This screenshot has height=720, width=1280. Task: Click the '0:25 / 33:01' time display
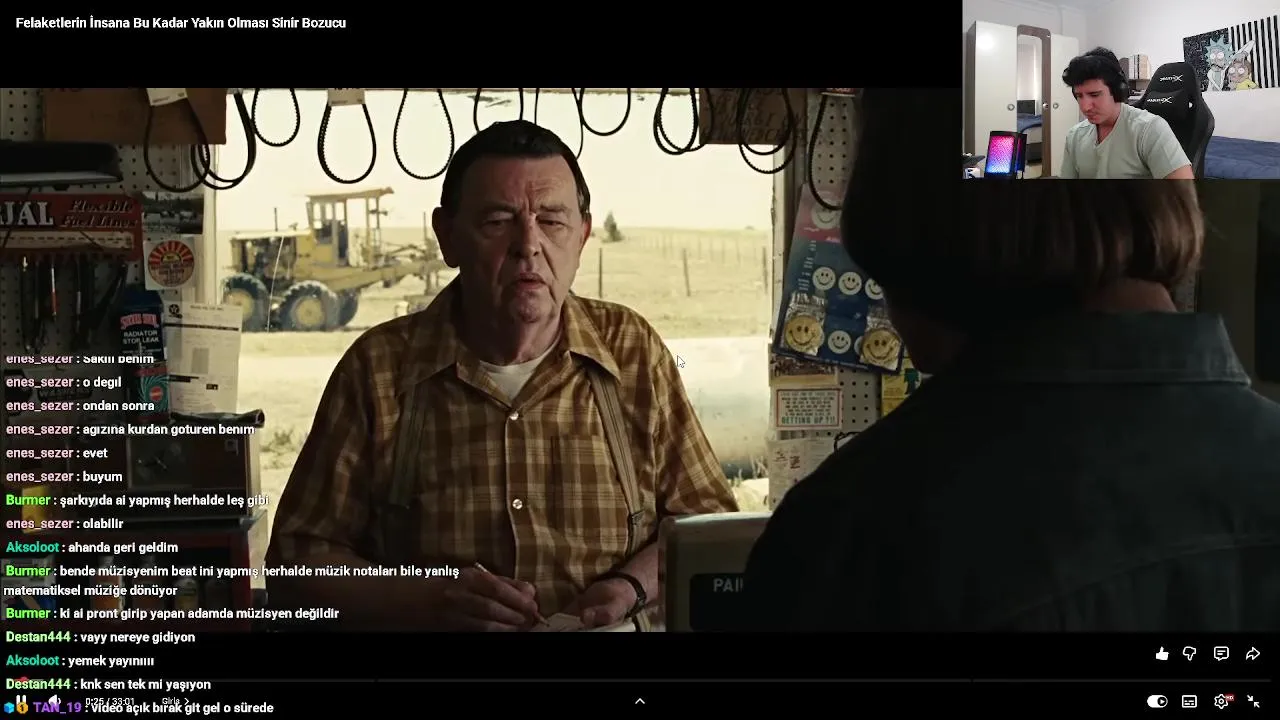tap(110, 701)
